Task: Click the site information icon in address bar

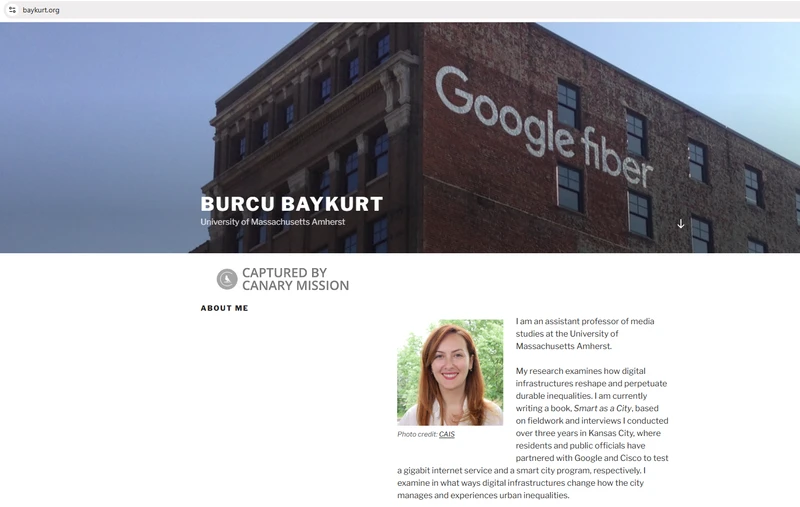Action: 11,10
